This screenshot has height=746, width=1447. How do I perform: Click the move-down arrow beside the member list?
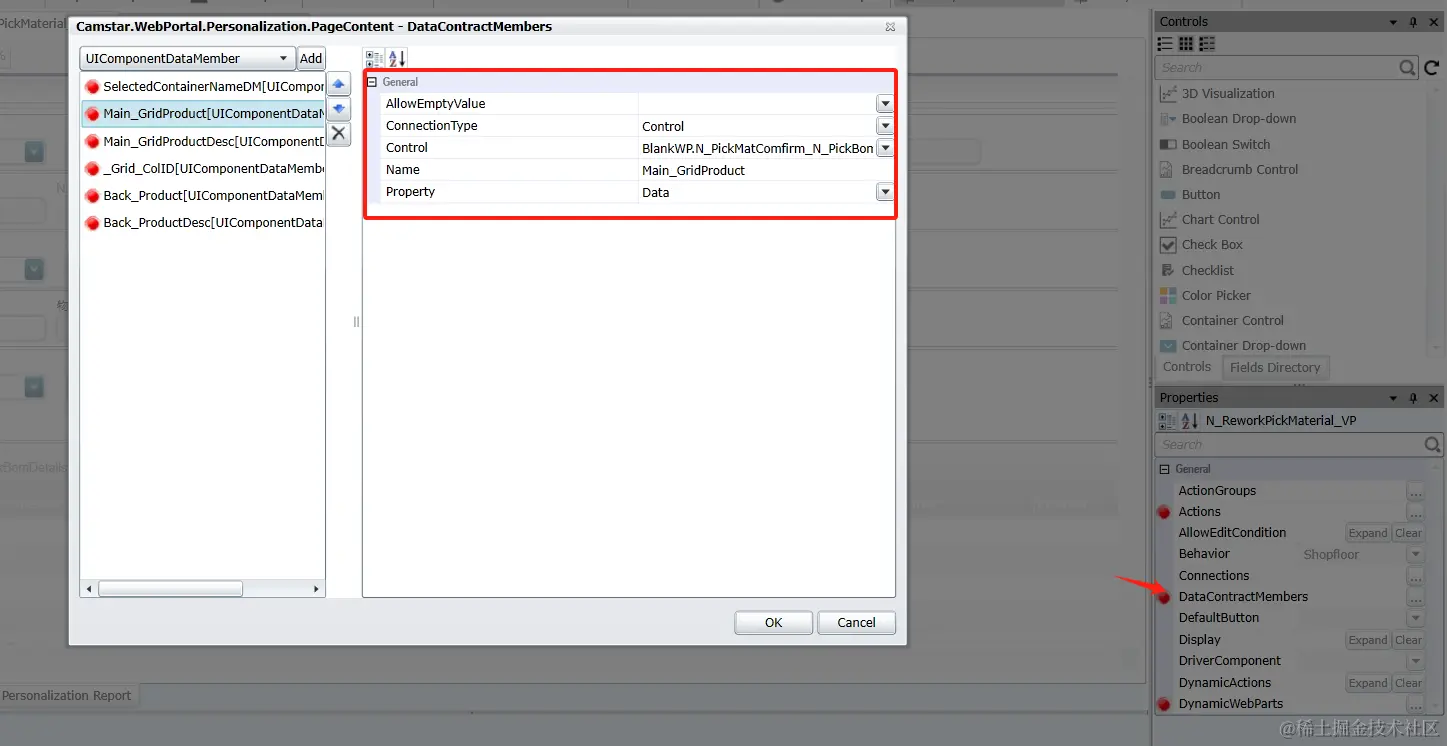tap(339, 109)
